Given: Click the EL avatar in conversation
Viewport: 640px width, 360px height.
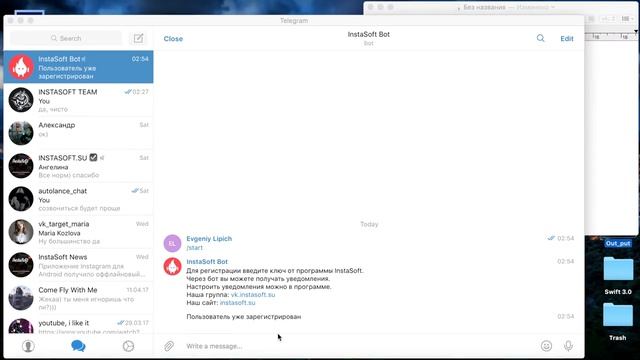Looking at the screenshot, I should (172, 243).
